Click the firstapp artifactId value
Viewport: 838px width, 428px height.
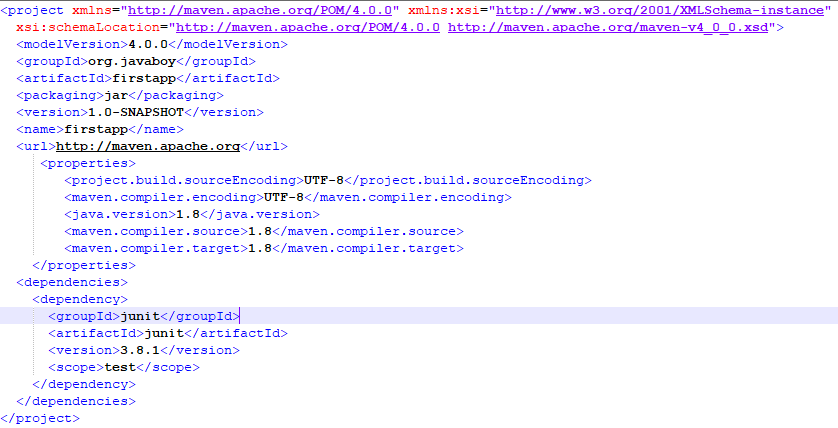(144, 79)
